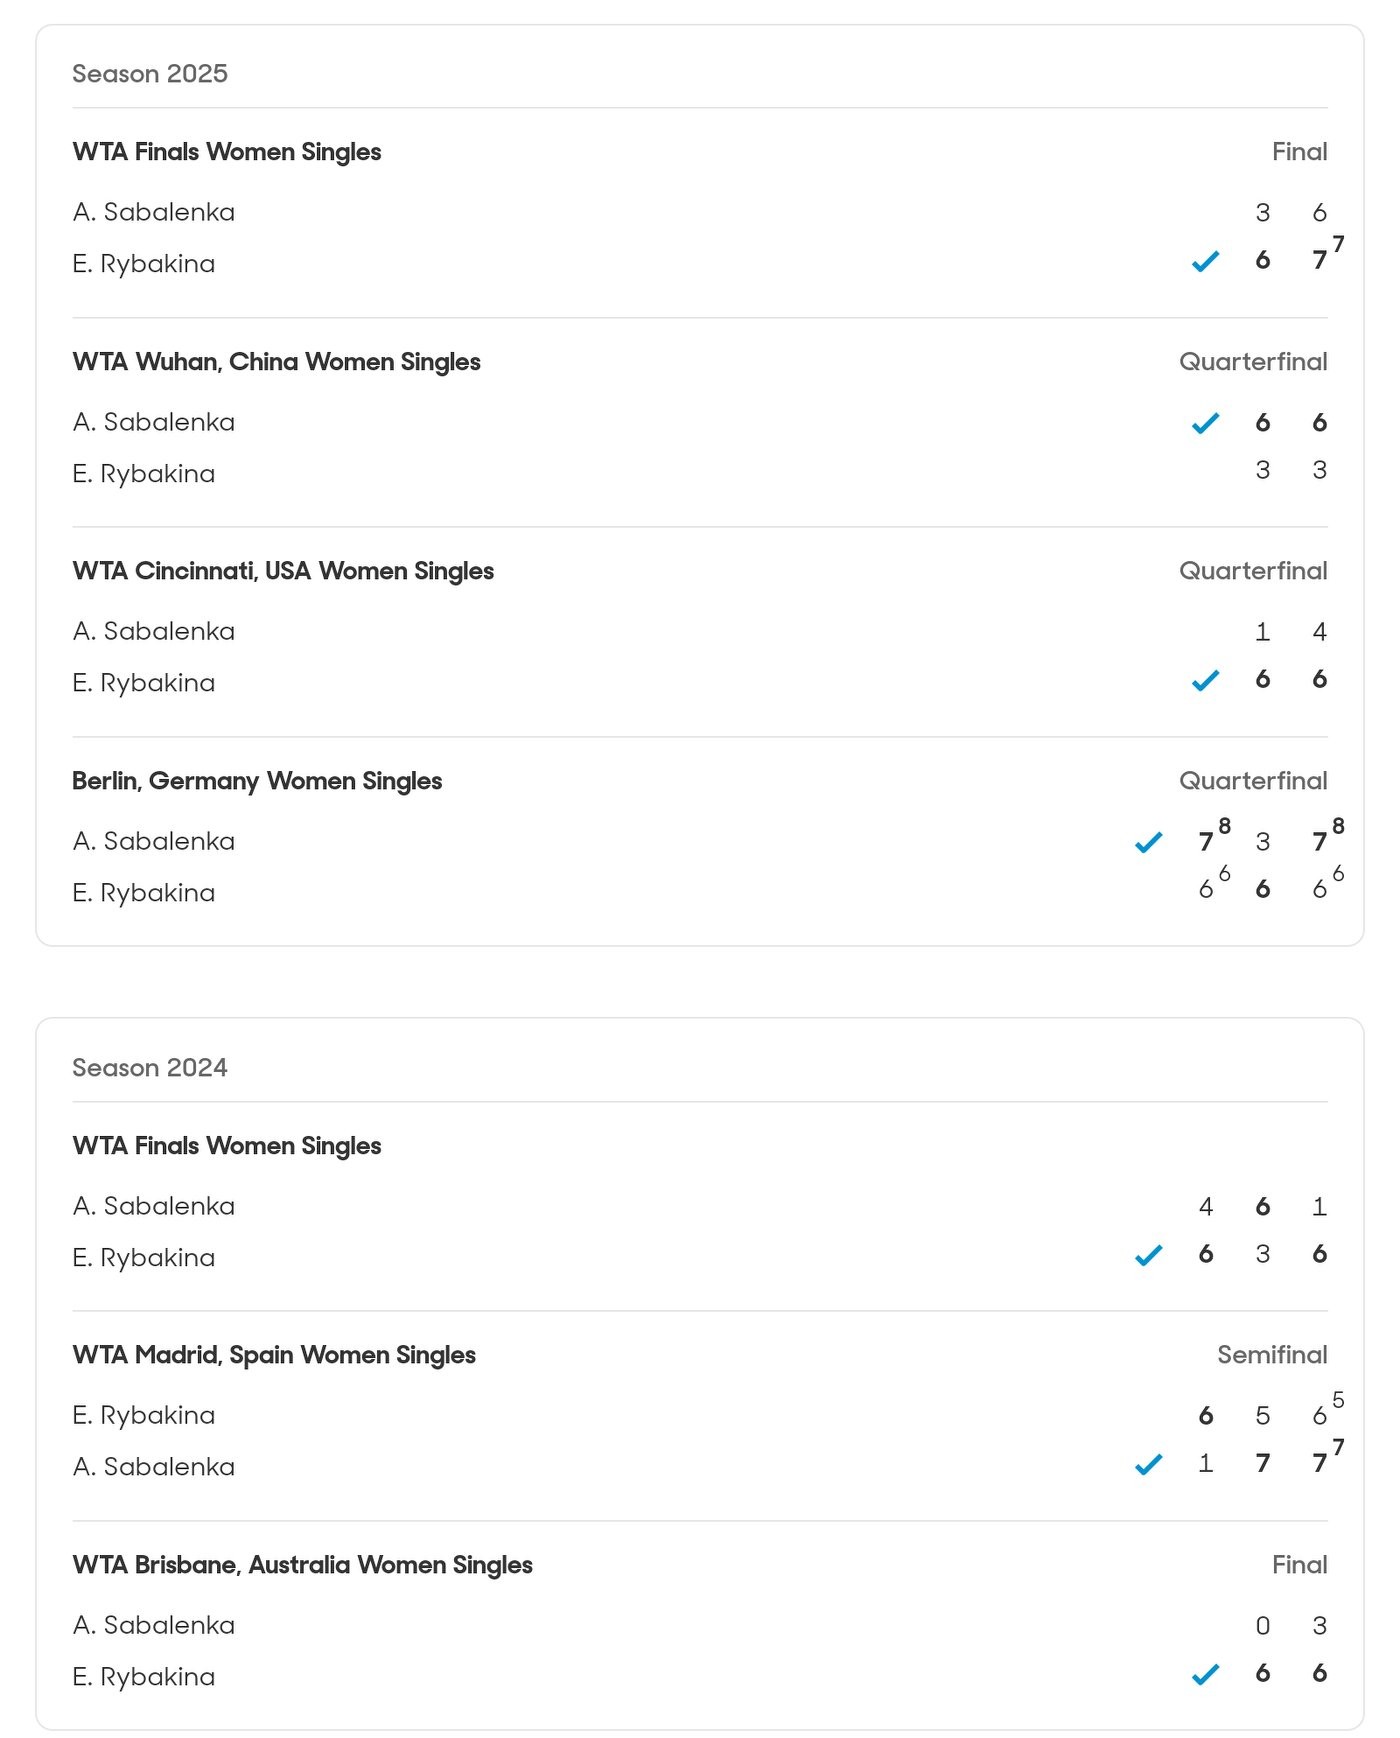Click the Season 2024 header
This screenshot has height=1738, width=1400.
(x=150, y=1068)
